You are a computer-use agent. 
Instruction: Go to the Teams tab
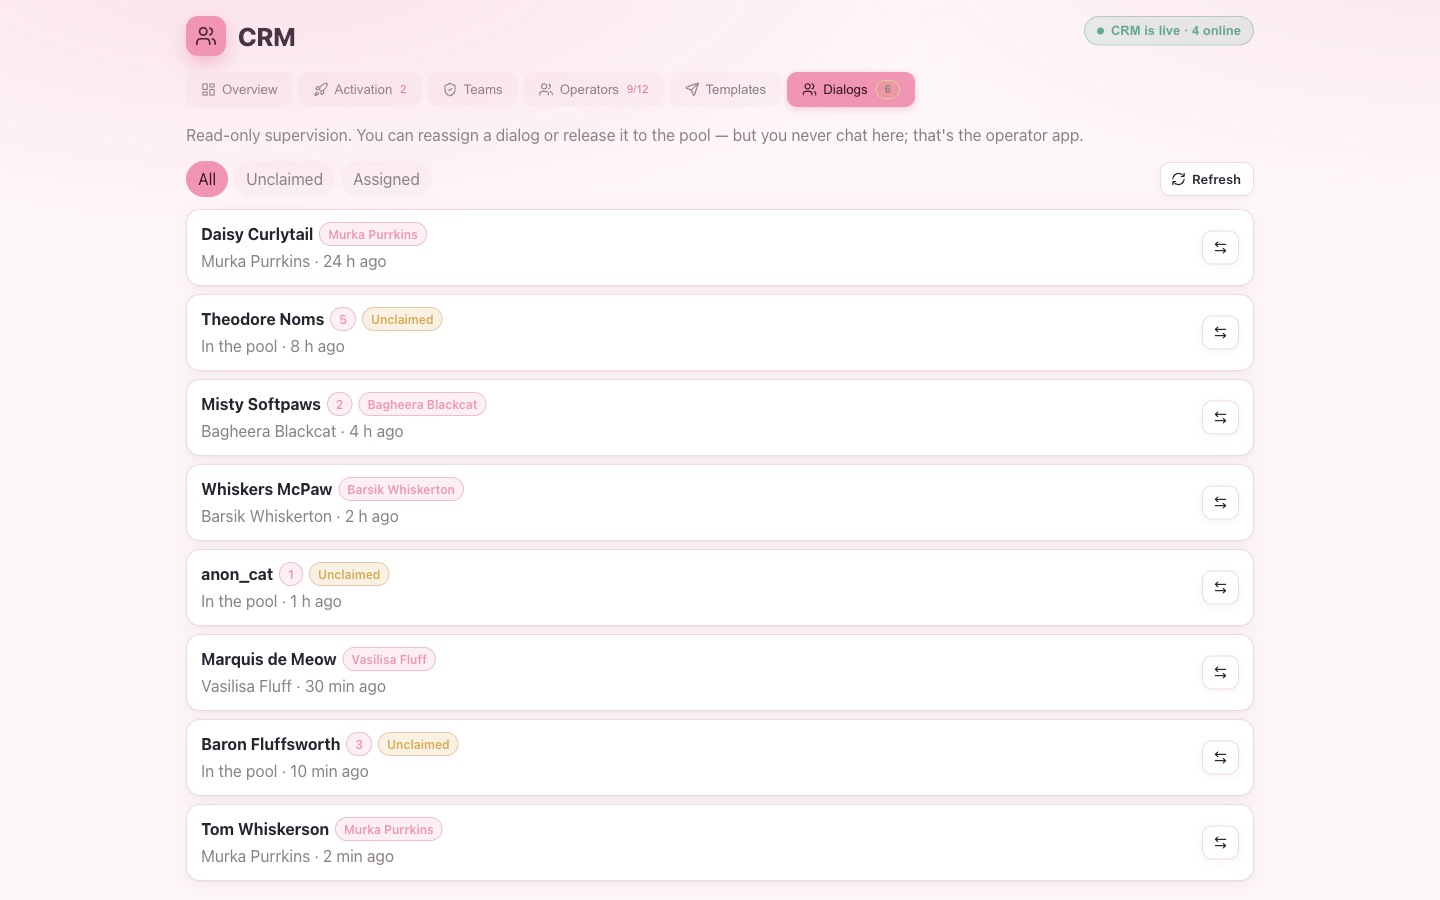pyautogui.click(x=472, y=89)
